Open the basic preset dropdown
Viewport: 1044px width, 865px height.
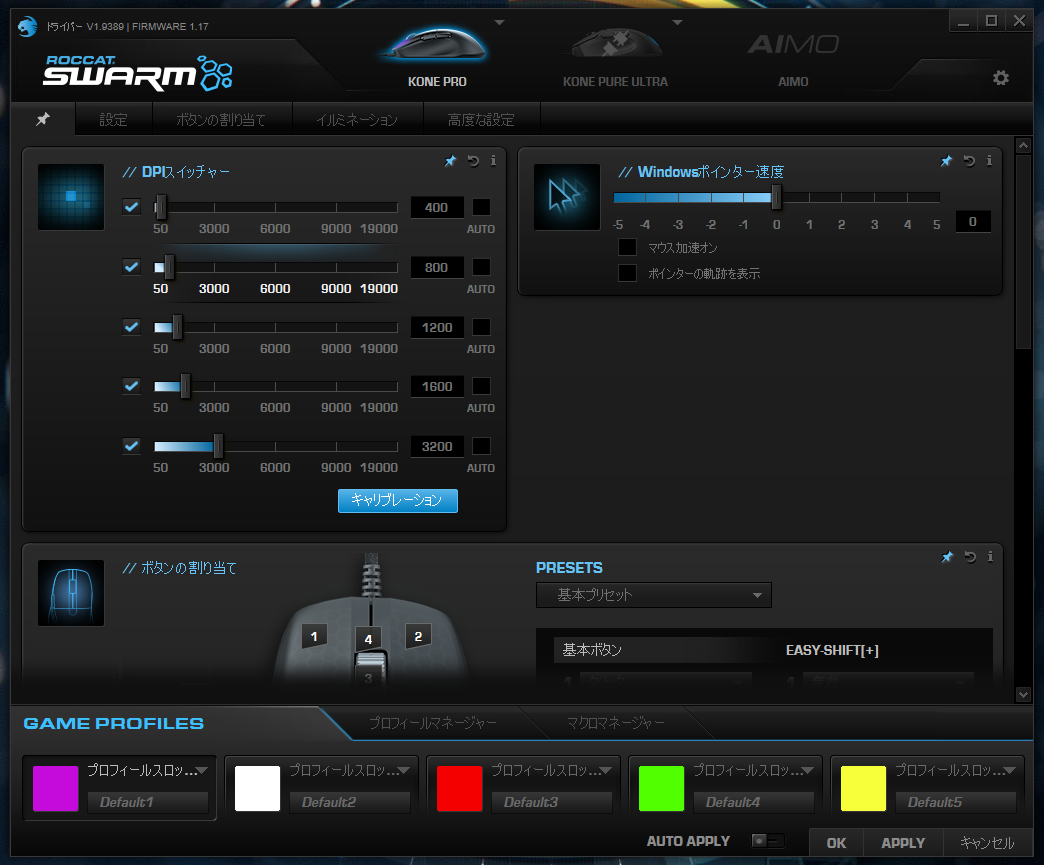654,595
